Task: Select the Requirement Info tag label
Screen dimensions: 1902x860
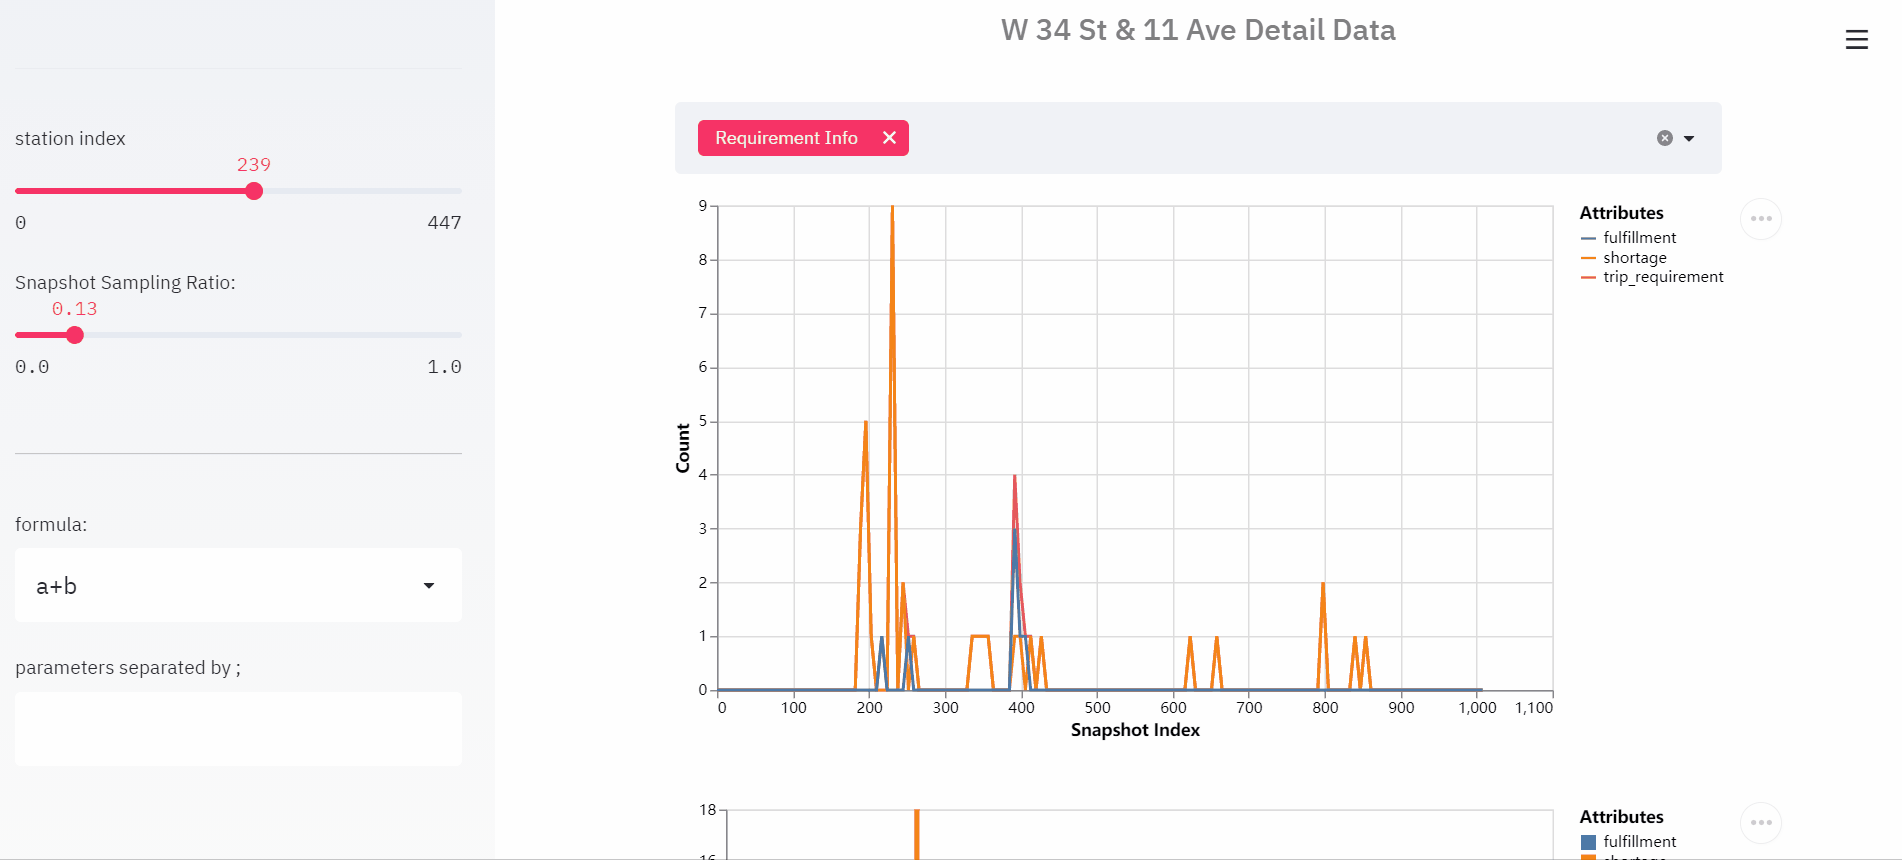Action: pos(786,138)
